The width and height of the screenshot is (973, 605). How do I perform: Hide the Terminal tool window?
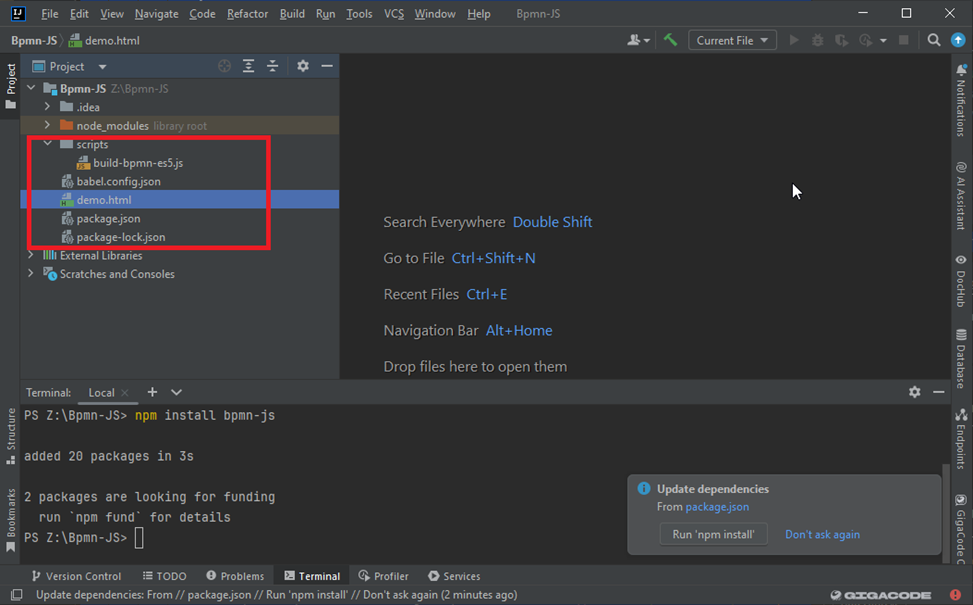pos(939,392)
